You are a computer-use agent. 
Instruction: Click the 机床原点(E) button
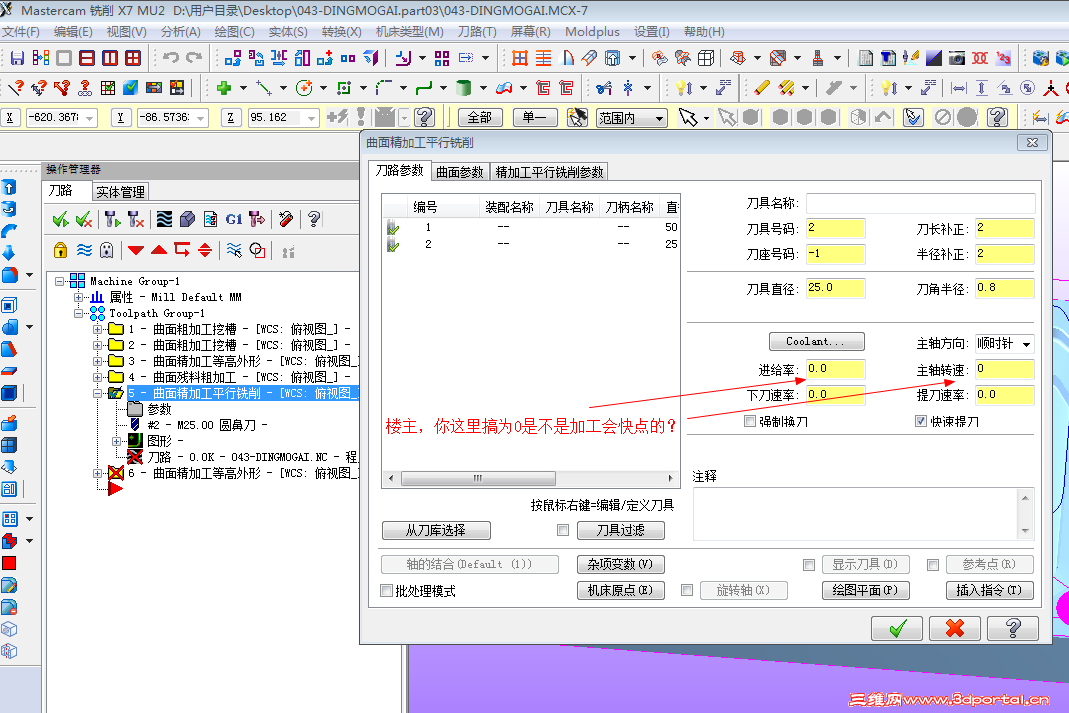[x=620, y=590]
